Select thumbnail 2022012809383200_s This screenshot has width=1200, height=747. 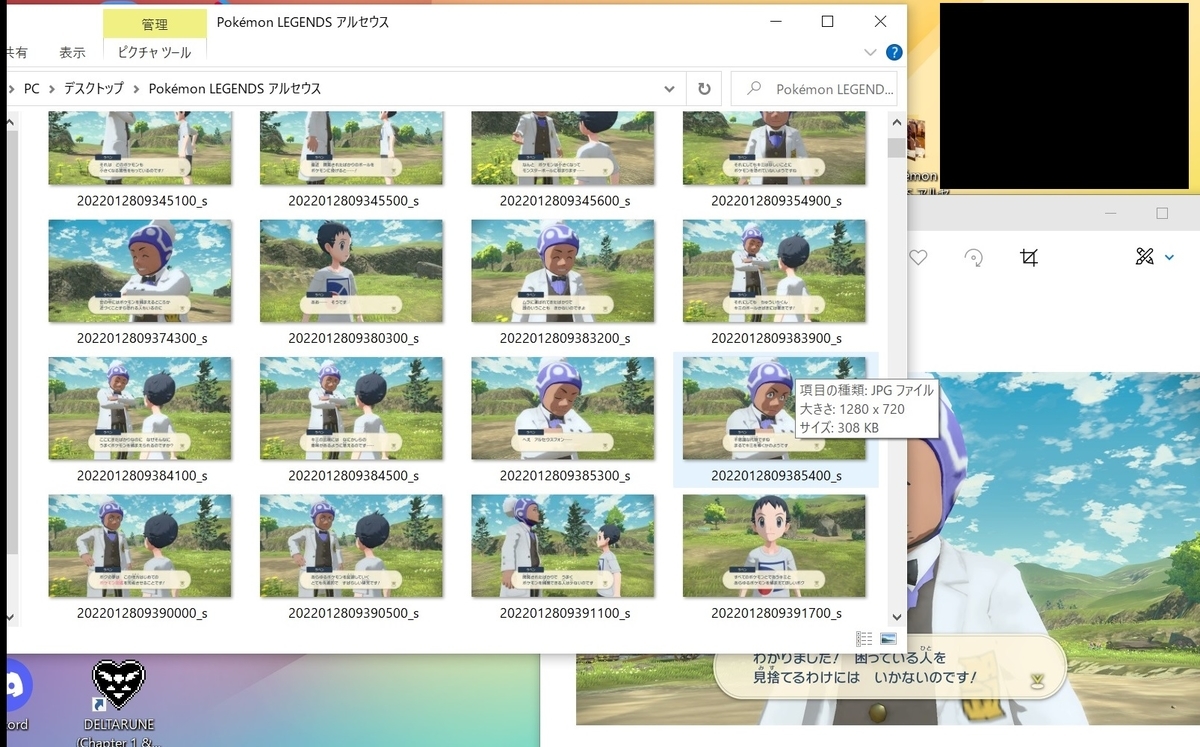564,272
